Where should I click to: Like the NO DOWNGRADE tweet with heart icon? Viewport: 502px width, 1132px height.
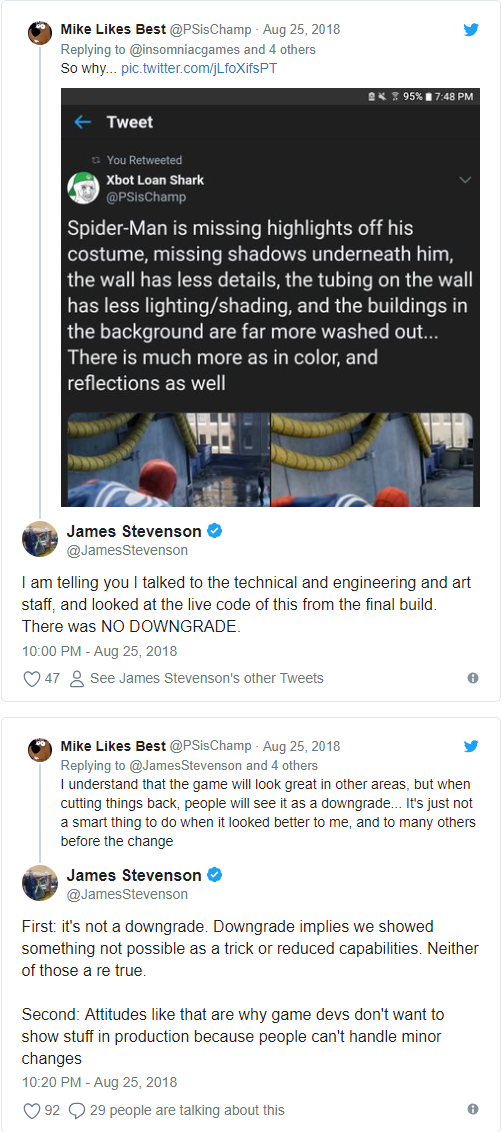32,679
